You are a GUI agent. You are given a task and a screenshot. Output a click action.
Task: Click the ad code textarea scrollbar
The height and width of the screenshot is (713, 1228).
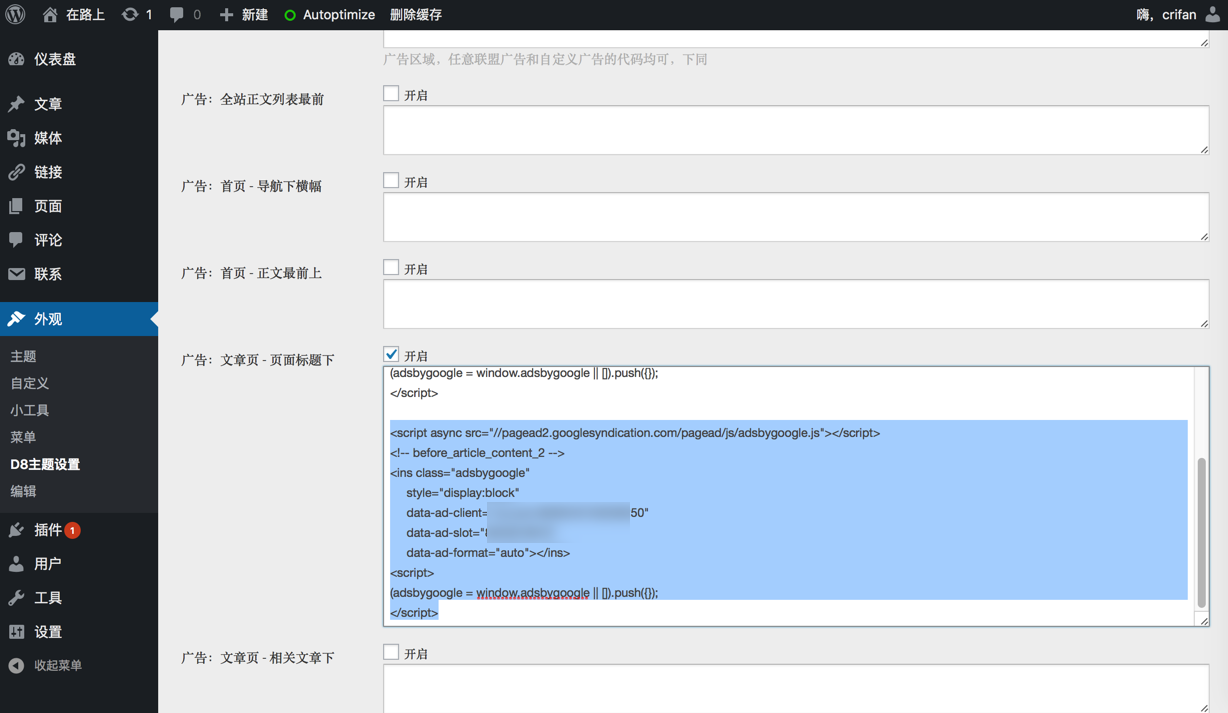(1201, 532)
